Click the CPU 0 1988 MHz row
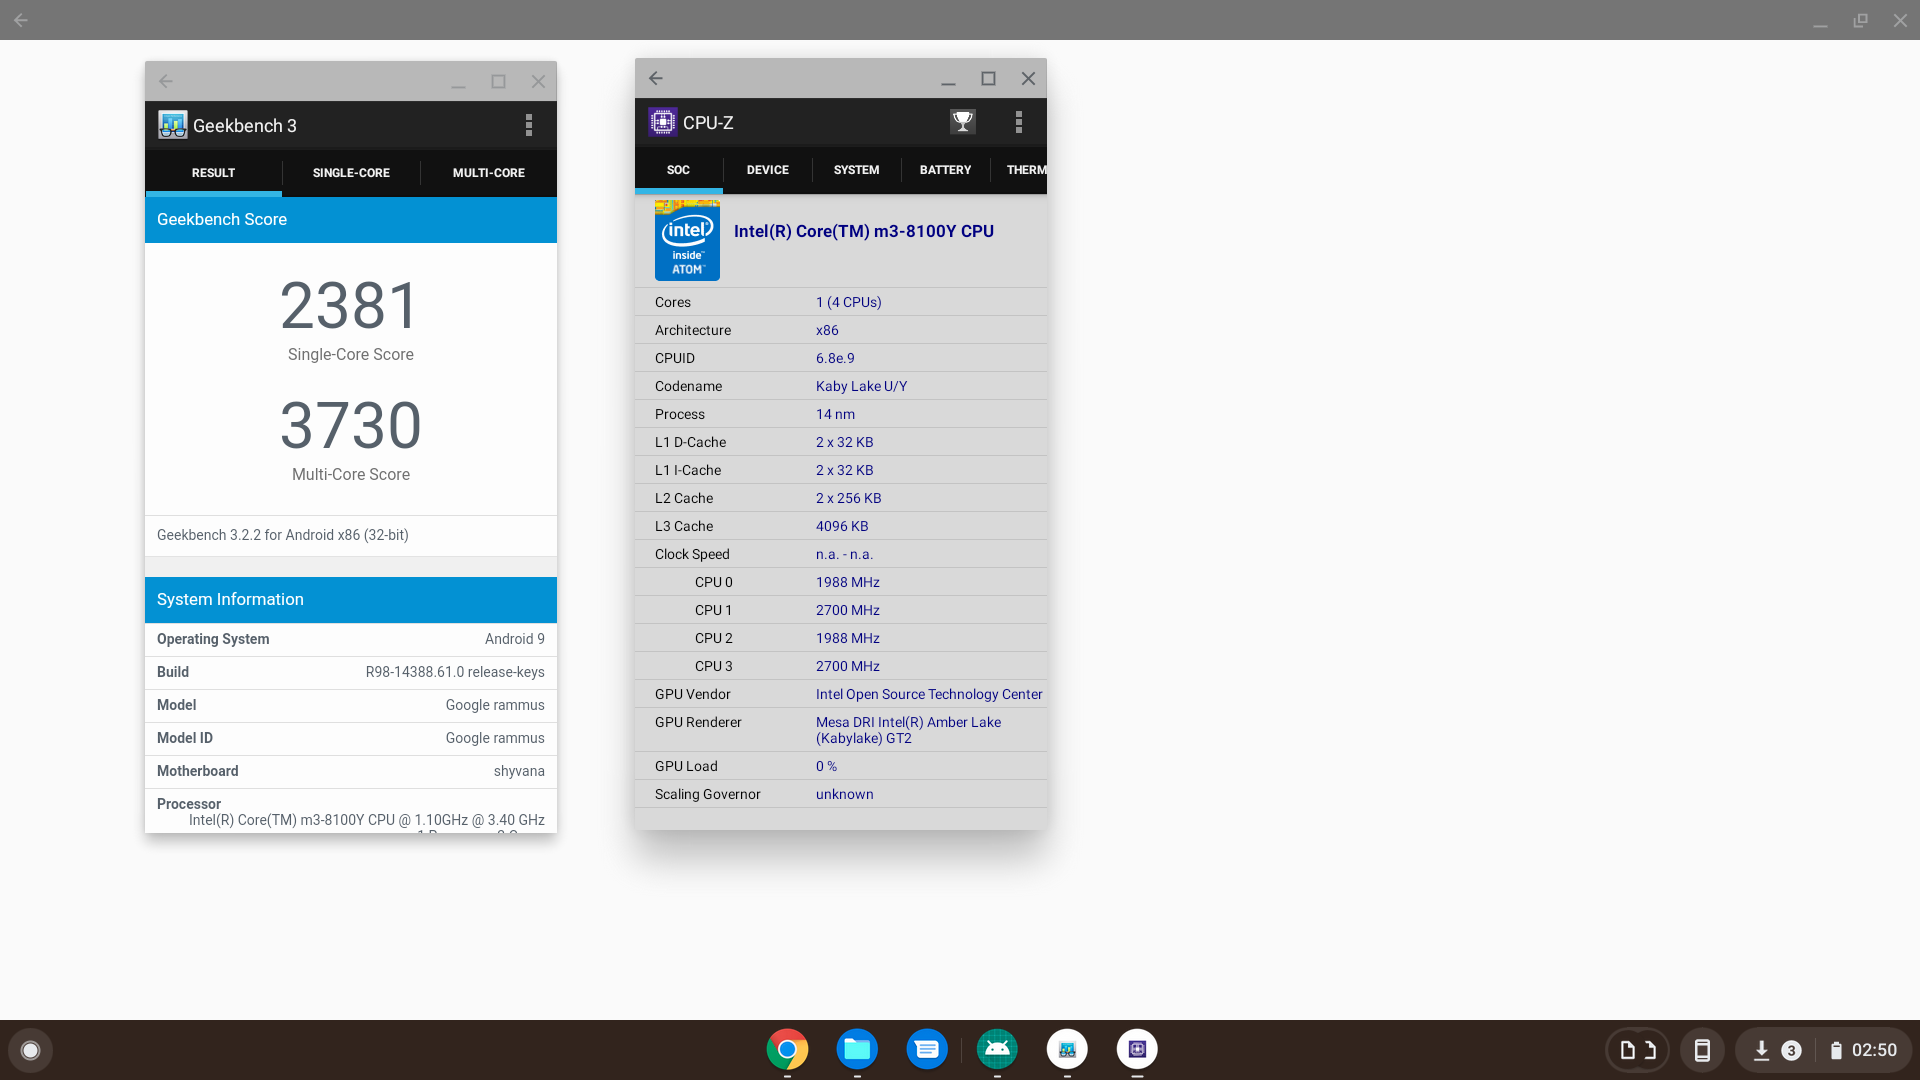The image size is (1920, 1080). pyautogui.click(x=841, y=582)
